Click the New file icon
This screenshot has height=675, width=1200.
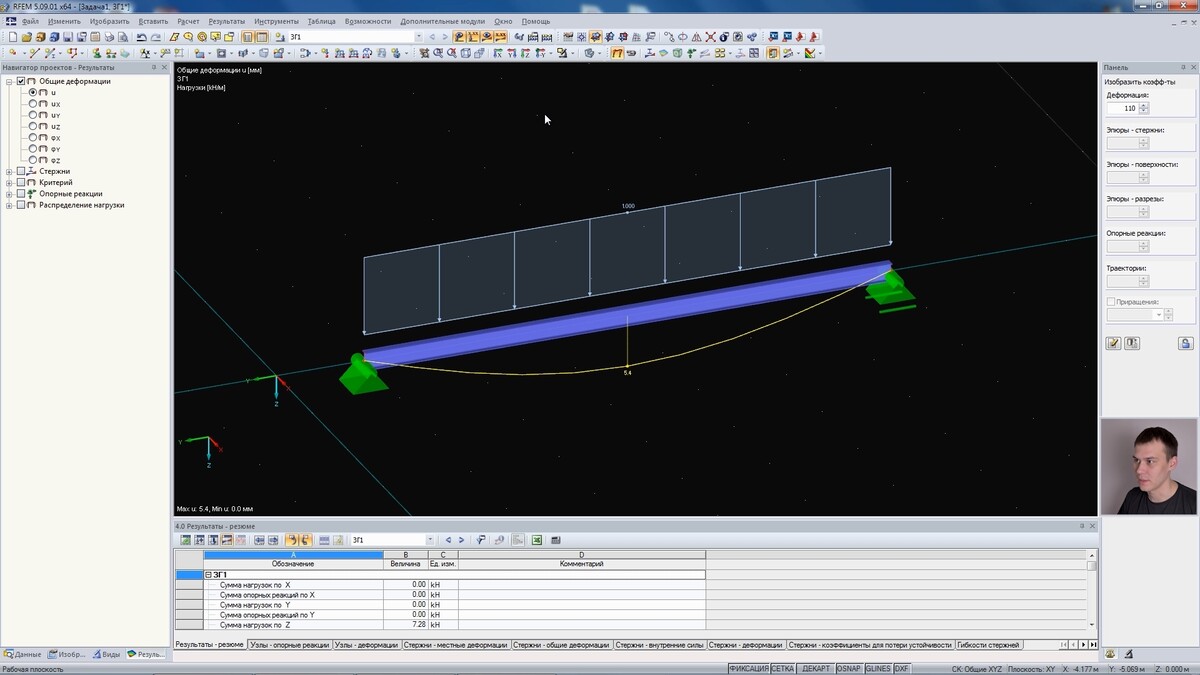(13, 37)
